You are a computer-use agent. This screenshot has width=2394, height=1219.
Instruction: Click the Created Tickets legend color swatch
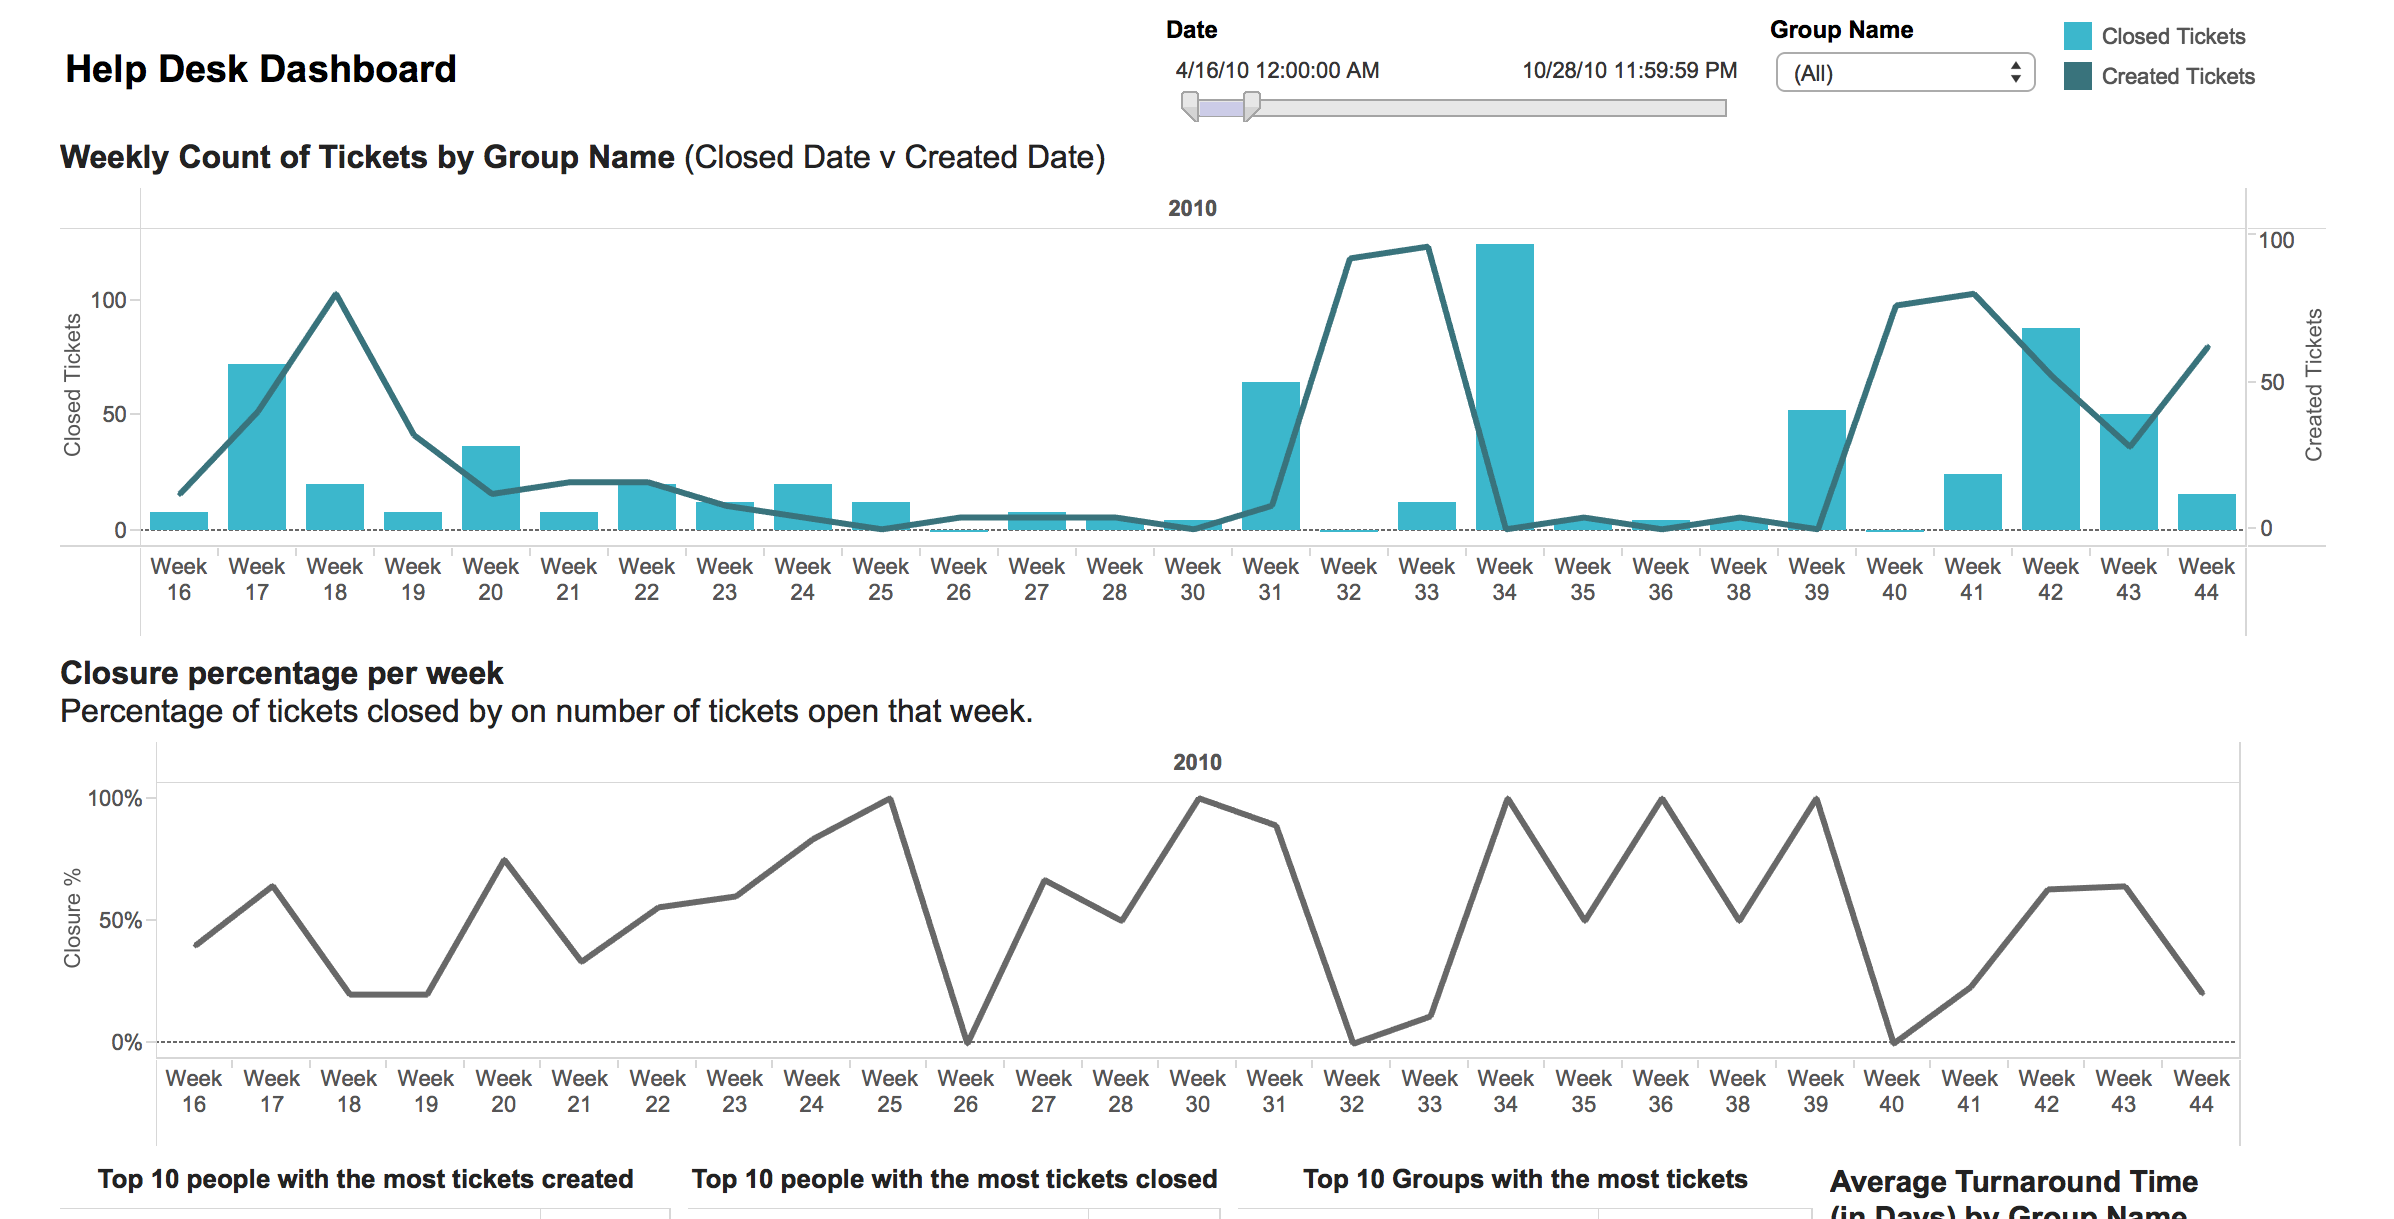click(x=2078, y=77)
